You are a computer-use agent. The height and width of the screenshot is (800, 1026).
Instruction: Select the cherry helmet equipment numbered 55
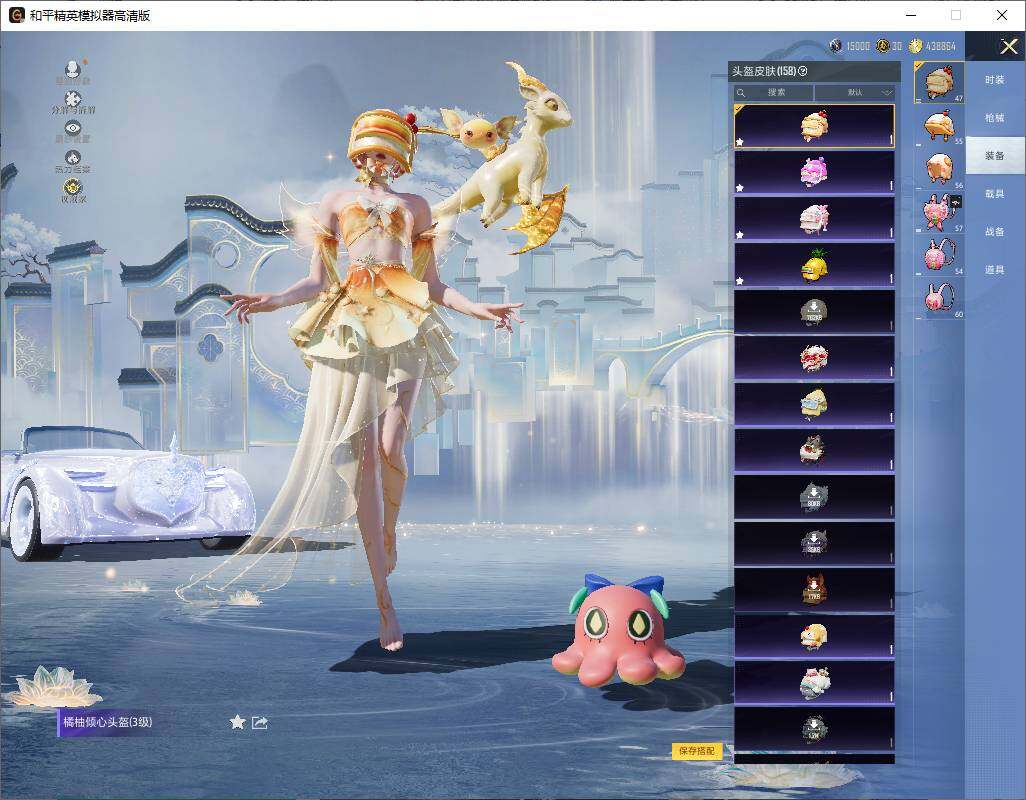pos(939,126)
